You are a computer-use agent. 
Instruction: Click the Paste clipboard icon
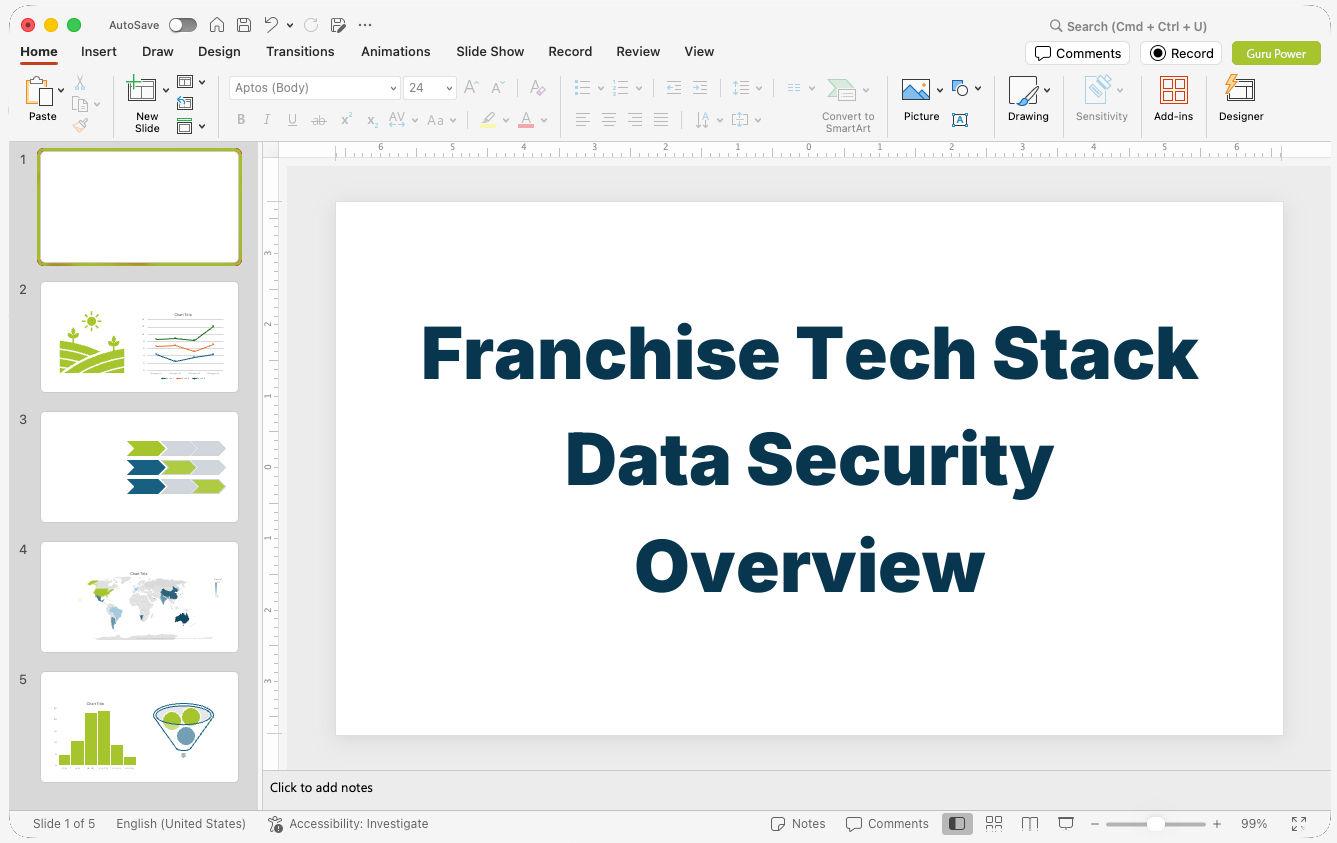pos(40,92)
